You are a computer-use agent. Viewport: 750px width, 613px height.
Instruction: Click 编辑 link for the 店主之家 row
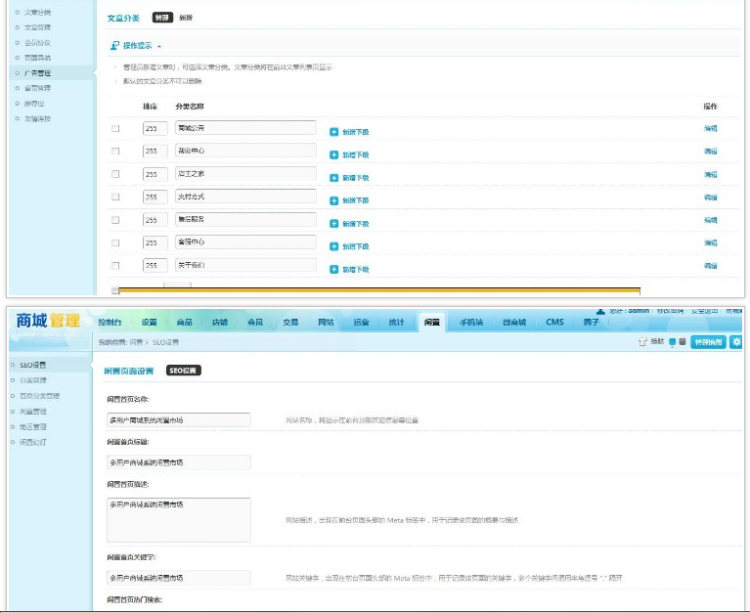pos(710,174)
